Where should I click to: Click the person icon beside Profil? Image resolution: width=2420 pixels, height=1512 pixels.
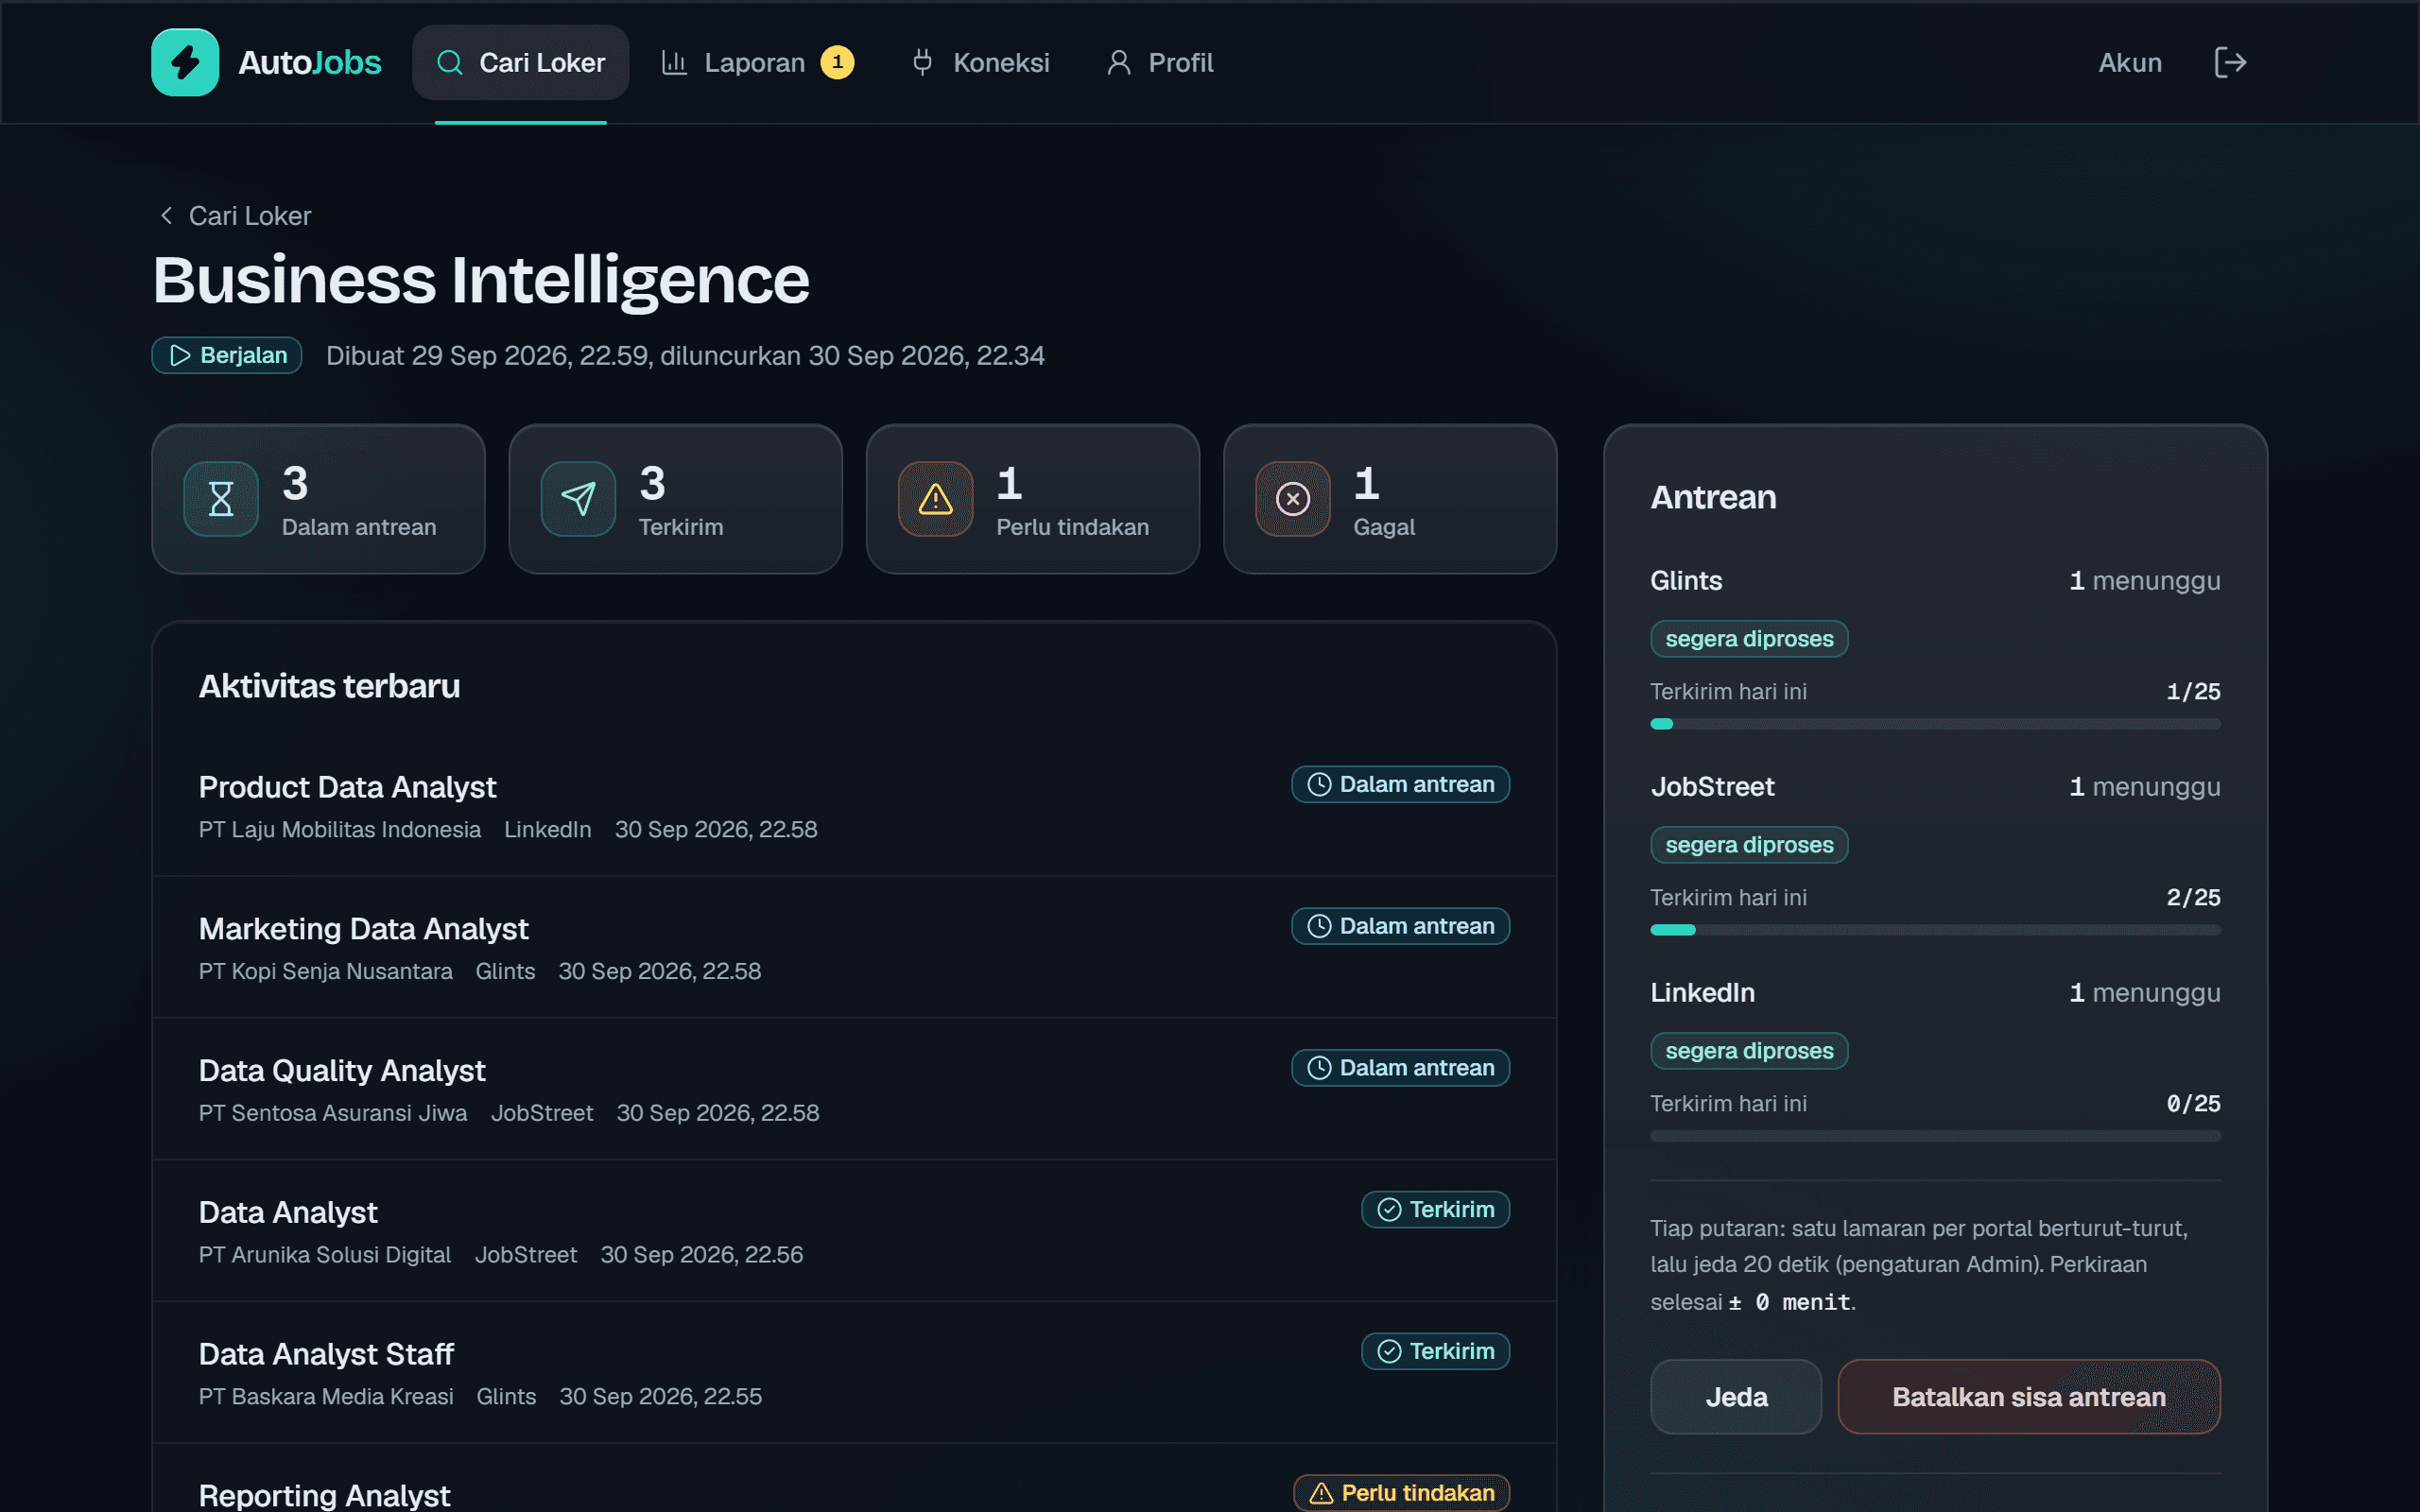pyautogui.click(x=1119, y=62)
